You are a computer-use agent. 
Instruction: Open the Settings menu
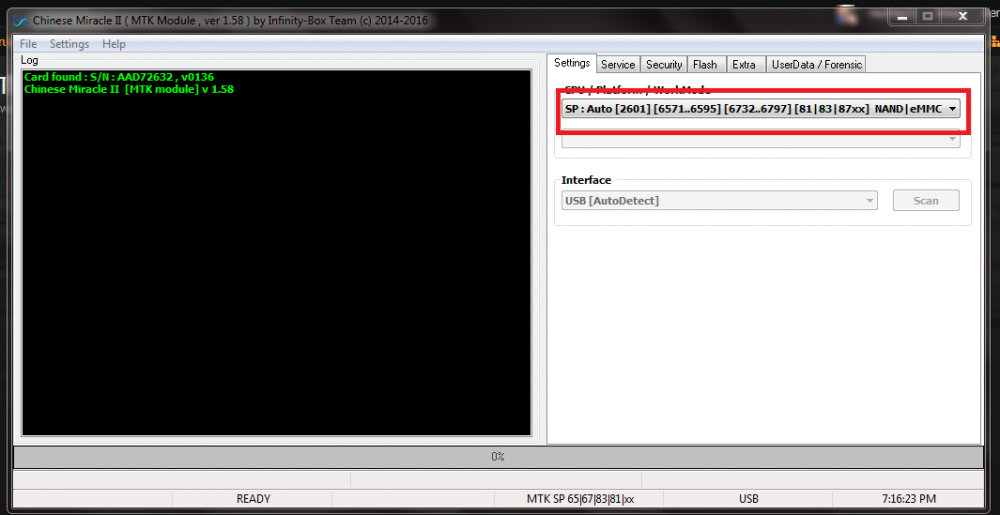70,44
